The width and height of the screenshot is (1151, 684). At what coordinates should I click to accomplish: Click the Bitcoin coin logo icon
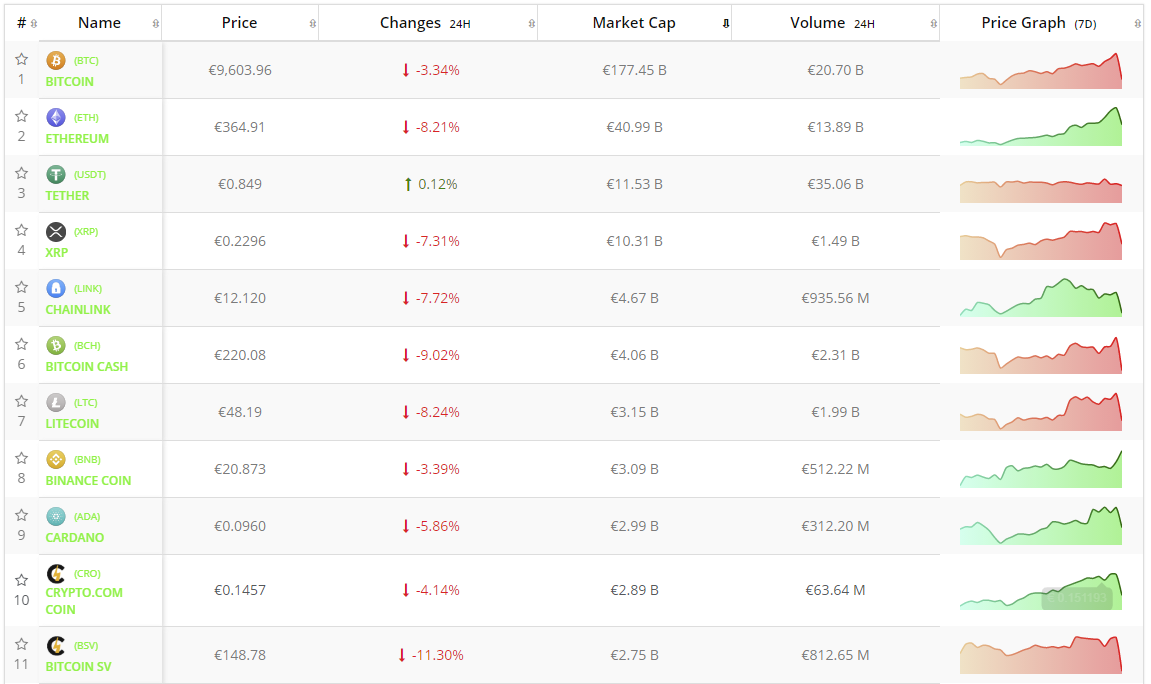click(56, 60)
